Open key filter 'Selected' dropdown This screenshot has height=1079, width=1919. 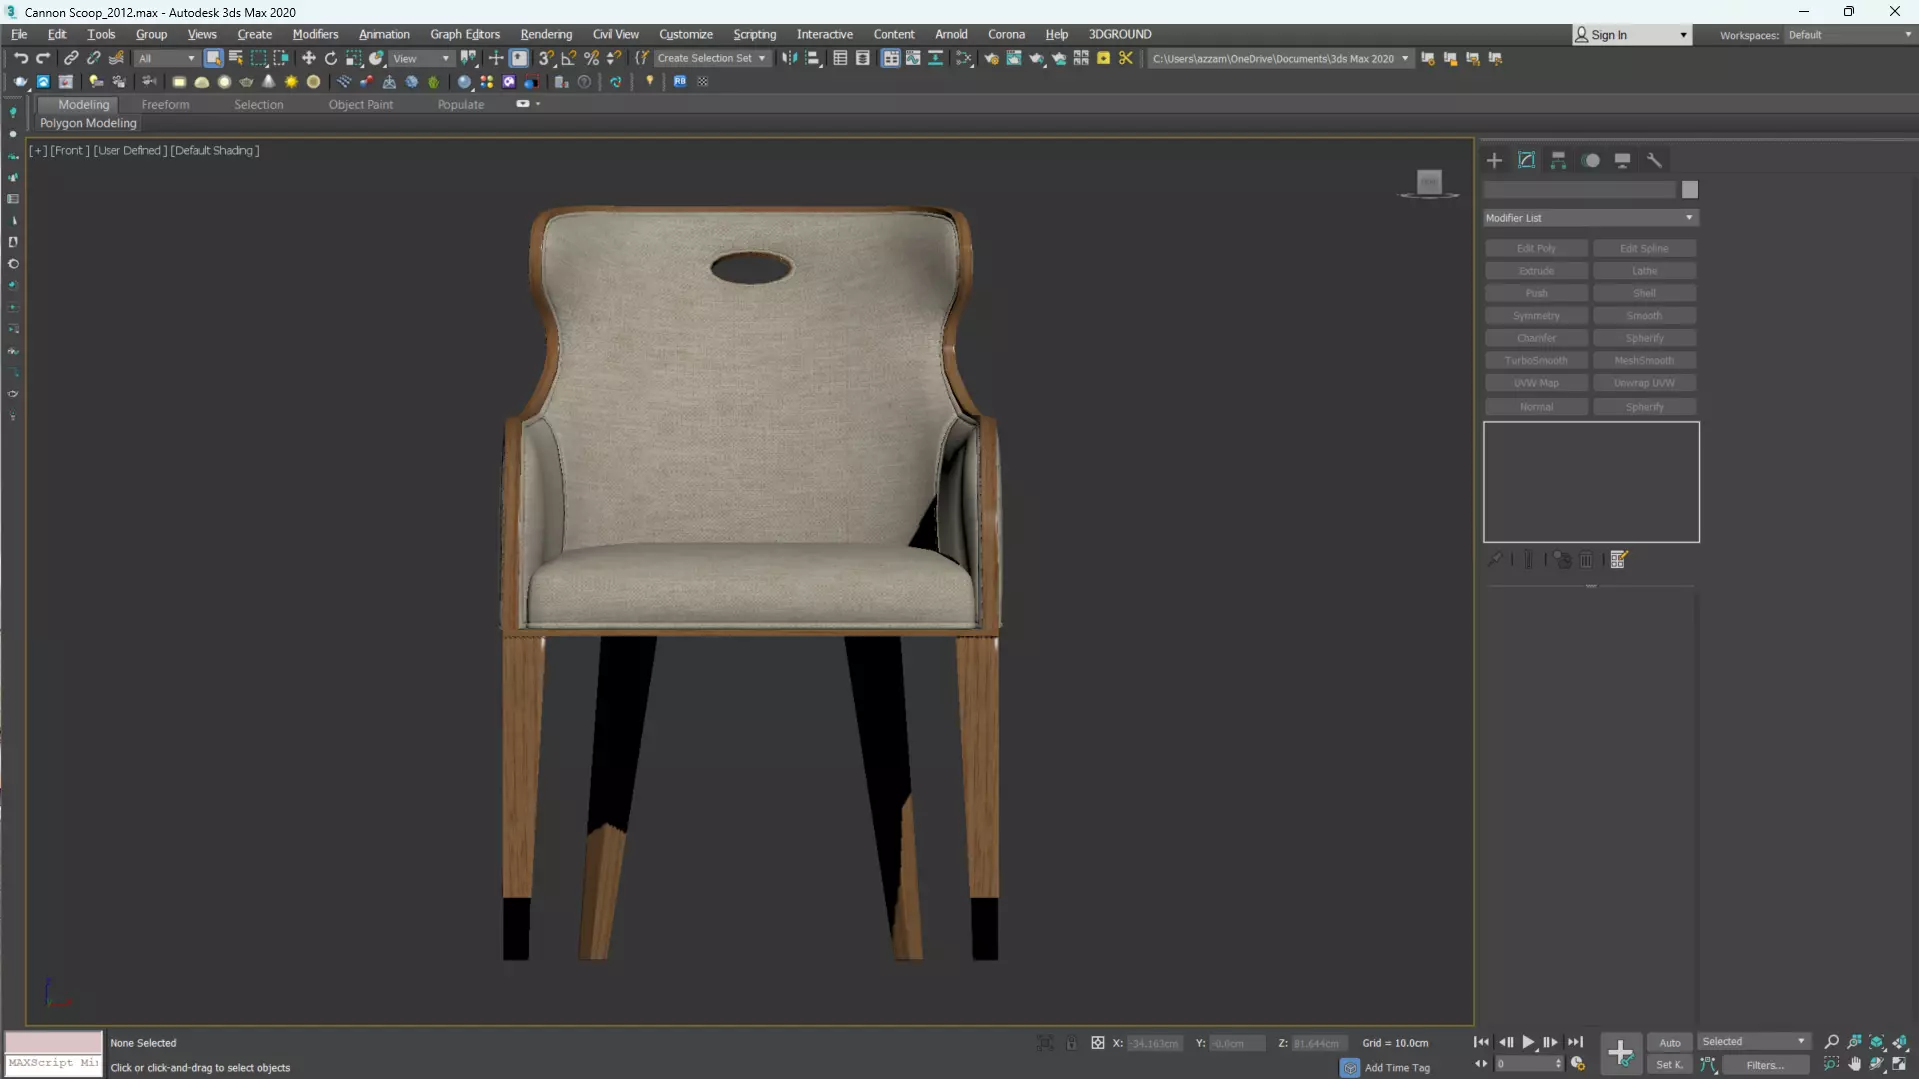pyautogui.click(x=1754, y=1042)
